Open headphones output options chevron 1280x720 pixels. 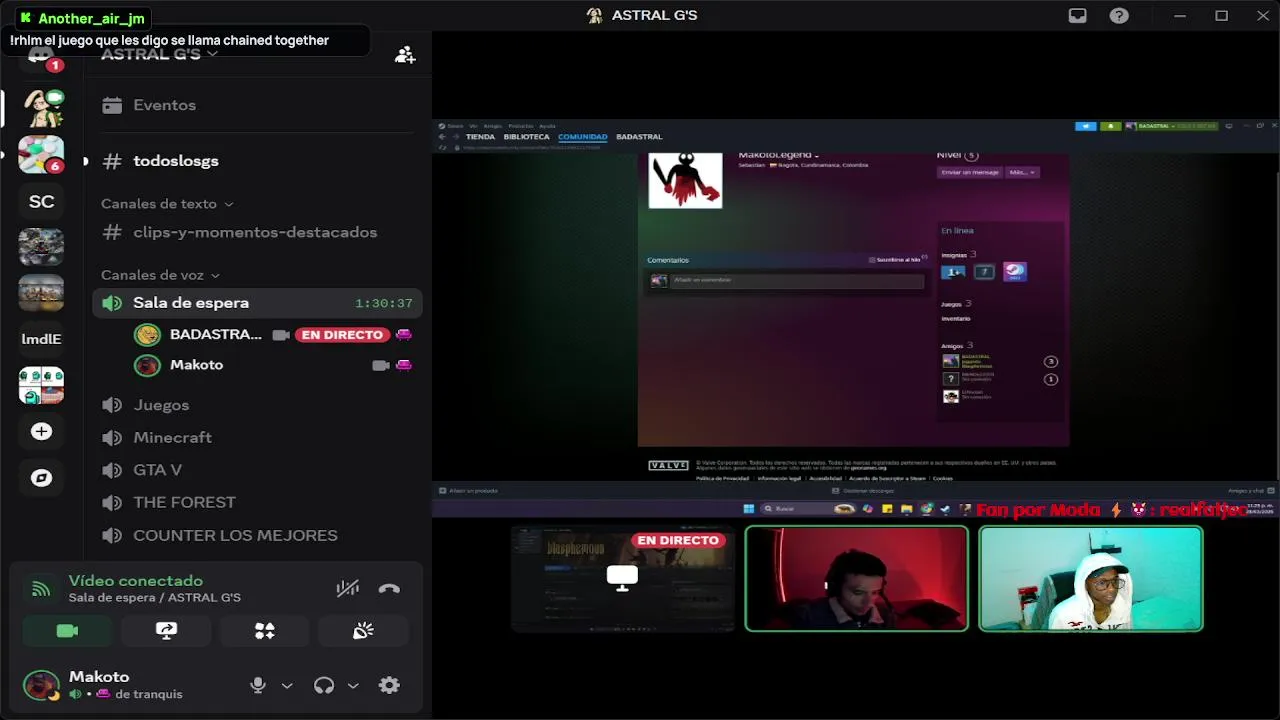click(x=353, y=686)
